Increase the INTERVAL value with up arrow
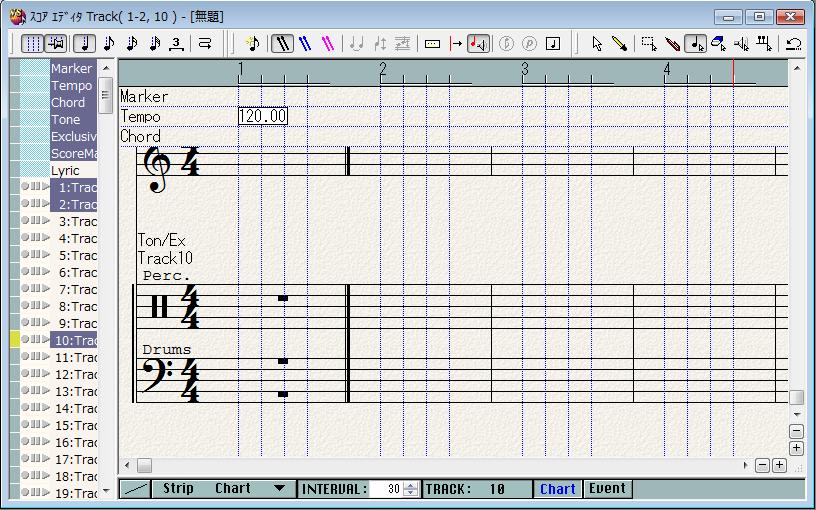 [411, 486]
